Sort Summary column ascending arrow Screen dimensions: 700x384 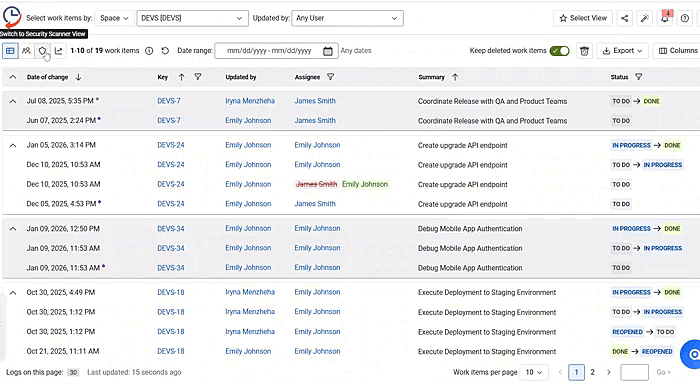[455, 77]
